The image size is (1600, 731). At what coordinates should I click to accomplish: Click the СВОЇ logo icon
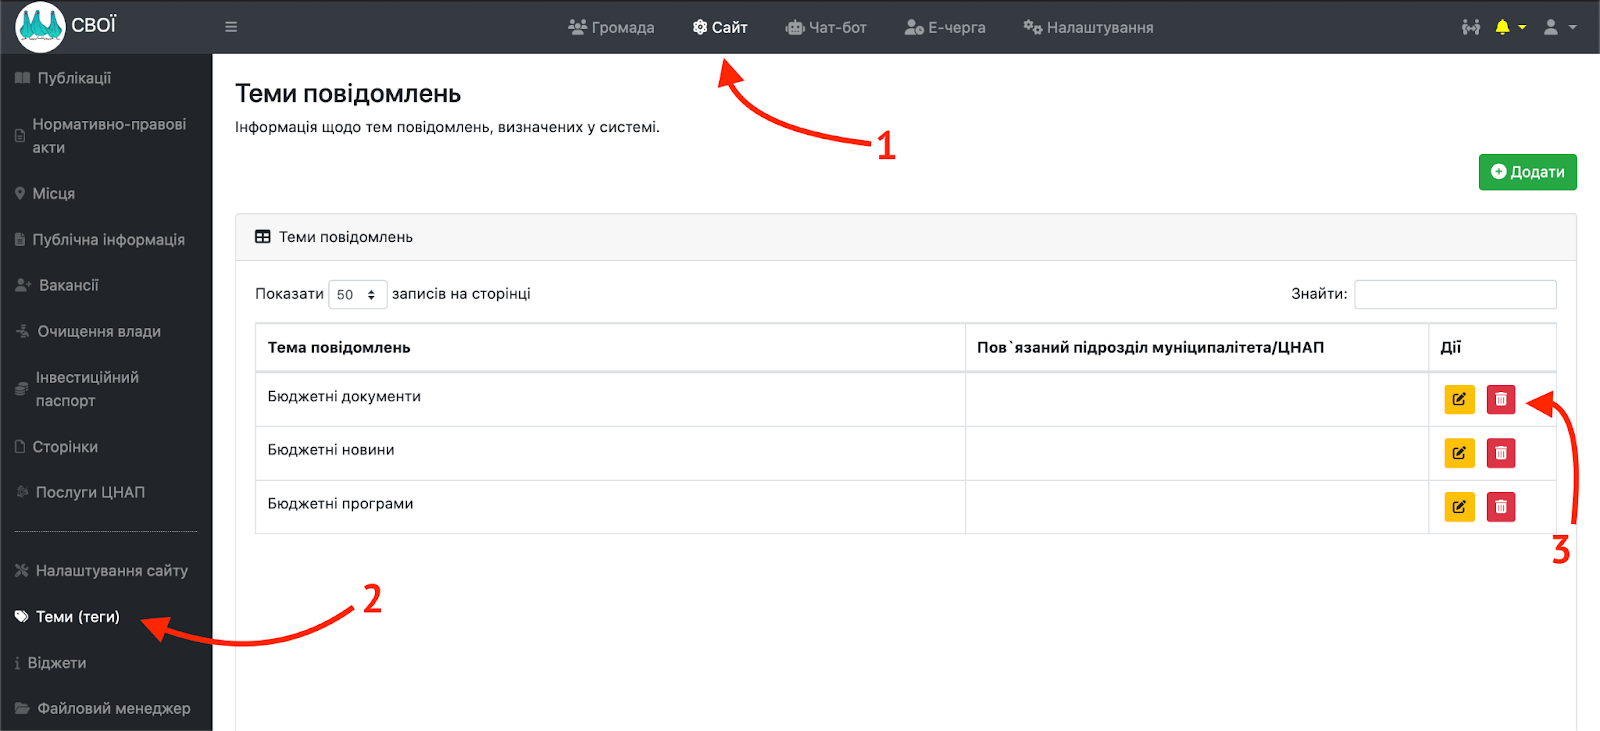[40, 27]
